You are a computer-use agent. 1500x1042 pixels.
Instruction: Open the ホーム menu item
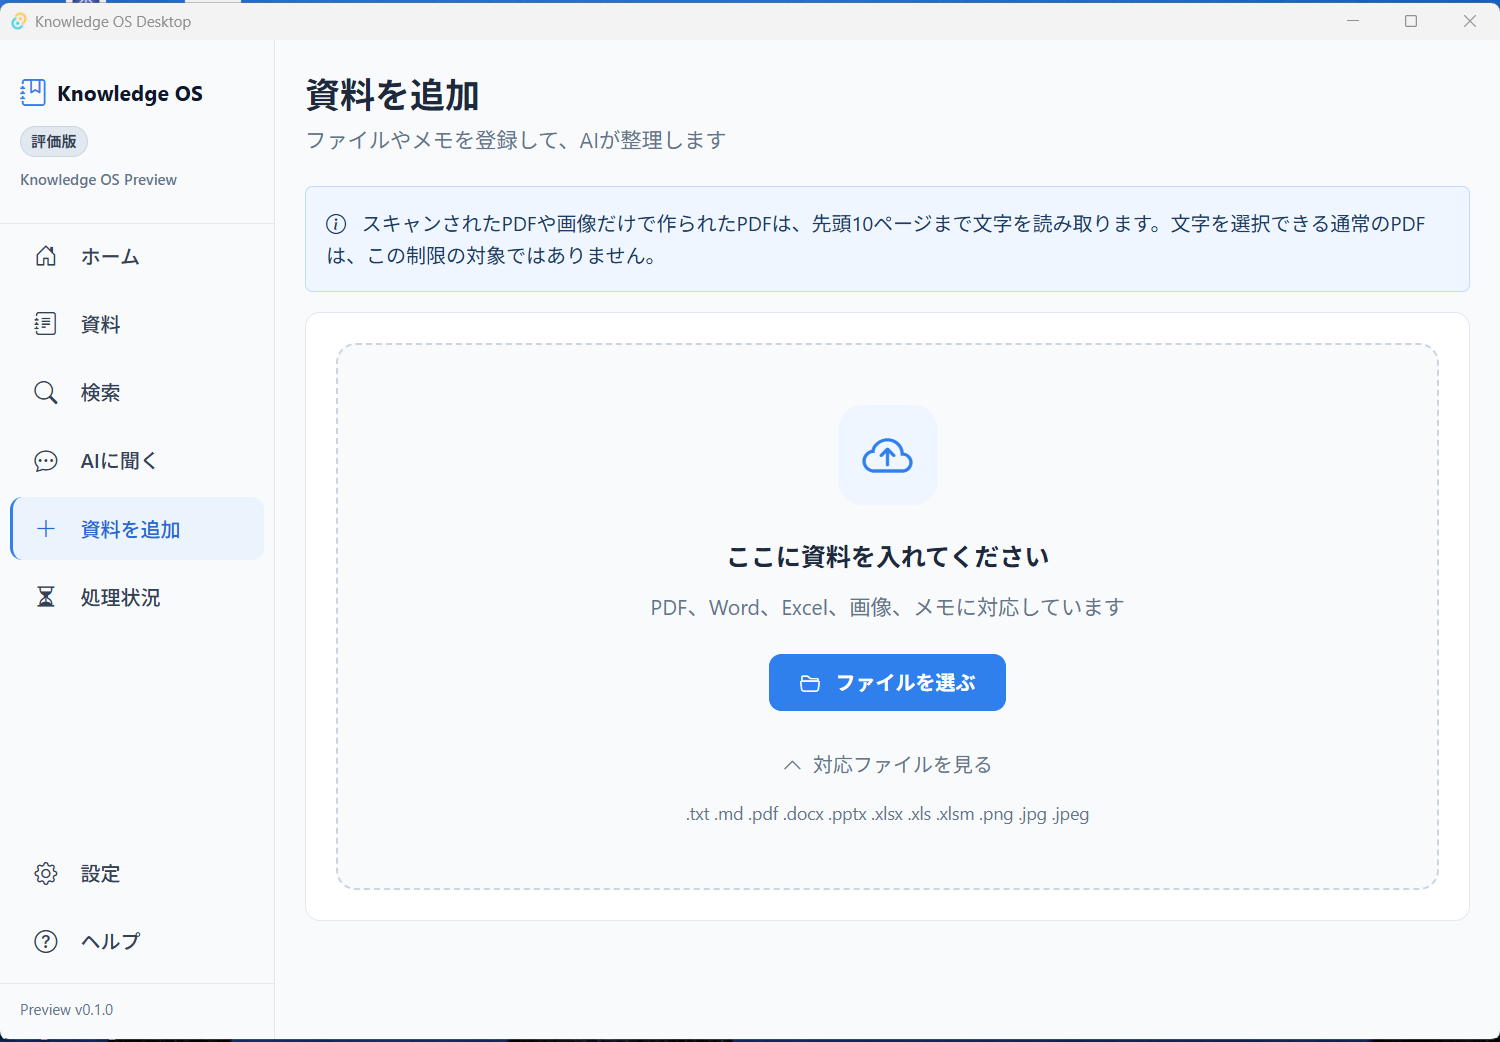[x=137, y=256]
